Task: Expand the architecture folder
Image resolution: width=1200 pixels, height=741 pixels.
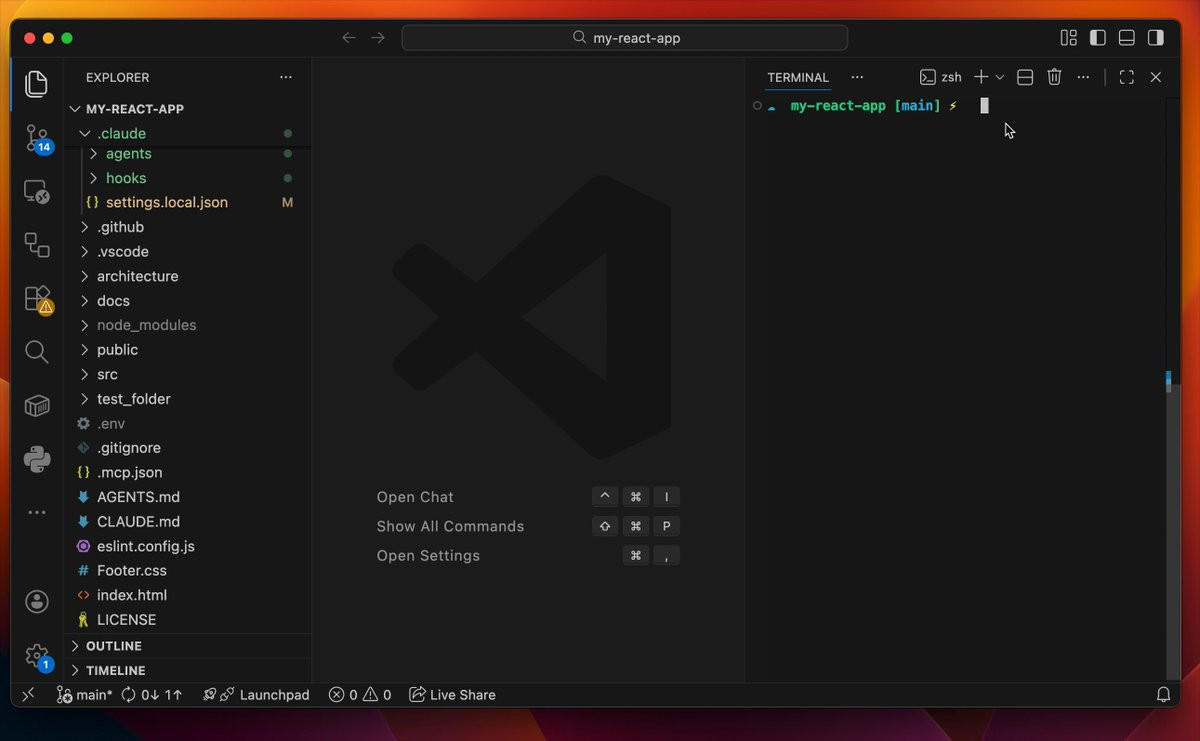Action: click(x=188, y=276)
